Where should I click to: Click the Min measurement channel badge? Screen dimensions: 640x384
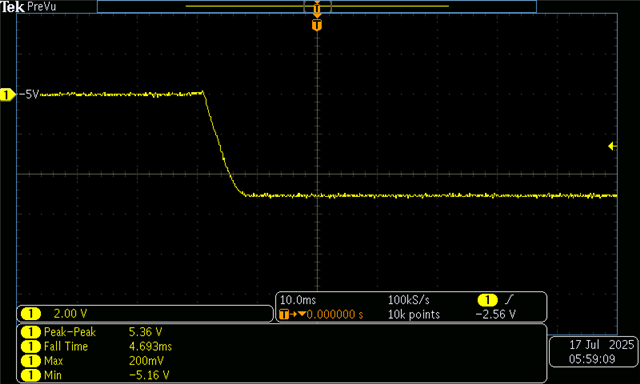[x=31, y=375]
